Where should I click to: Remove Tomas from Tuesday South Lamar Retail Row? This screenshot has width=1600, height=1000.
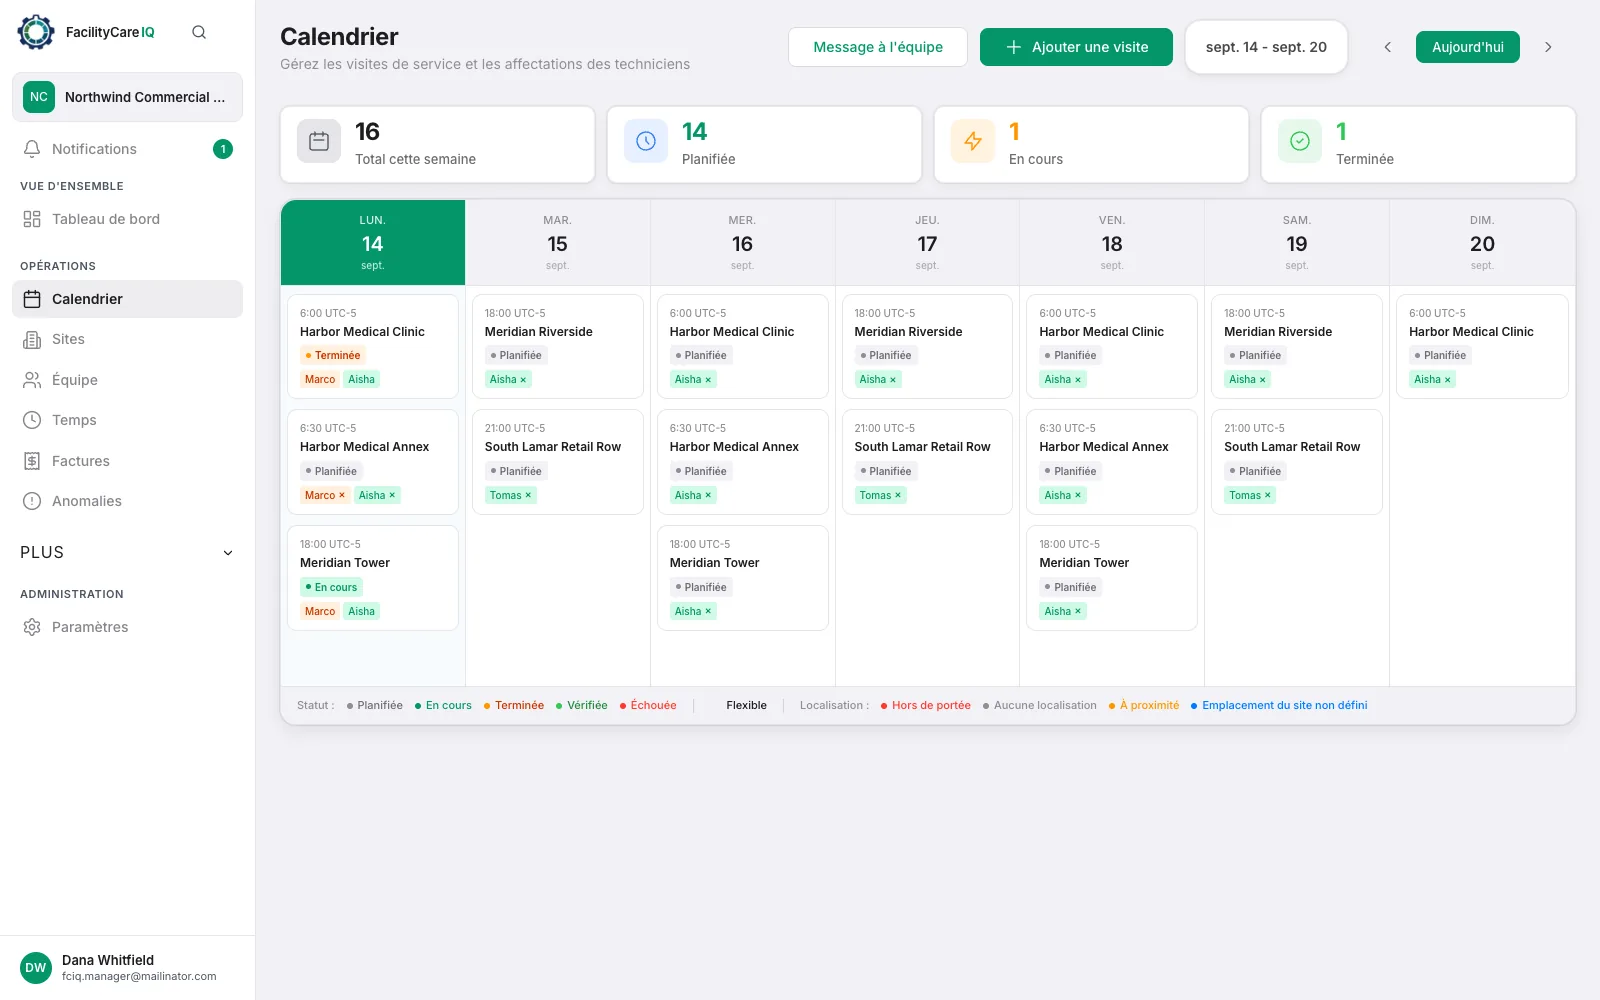pos(528,495)
